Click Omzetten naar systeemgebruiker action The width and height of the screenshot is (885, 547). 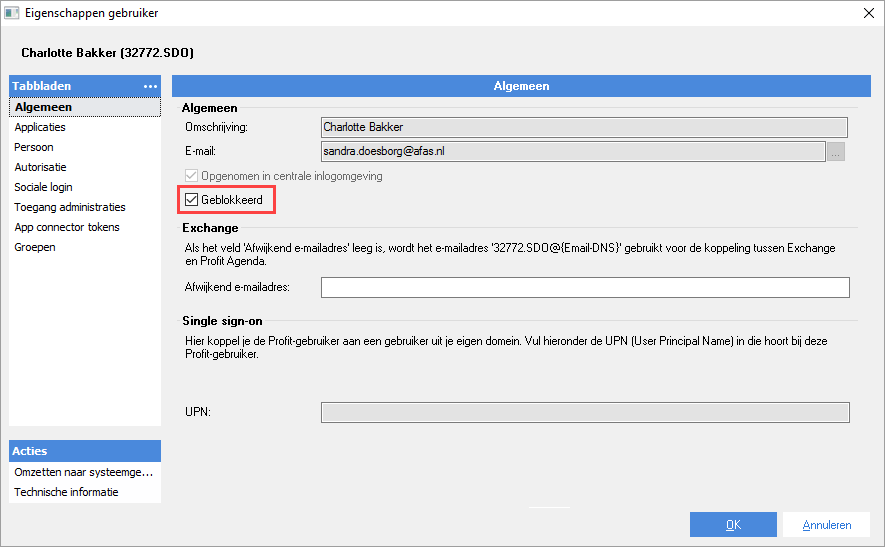coord(83,472)
